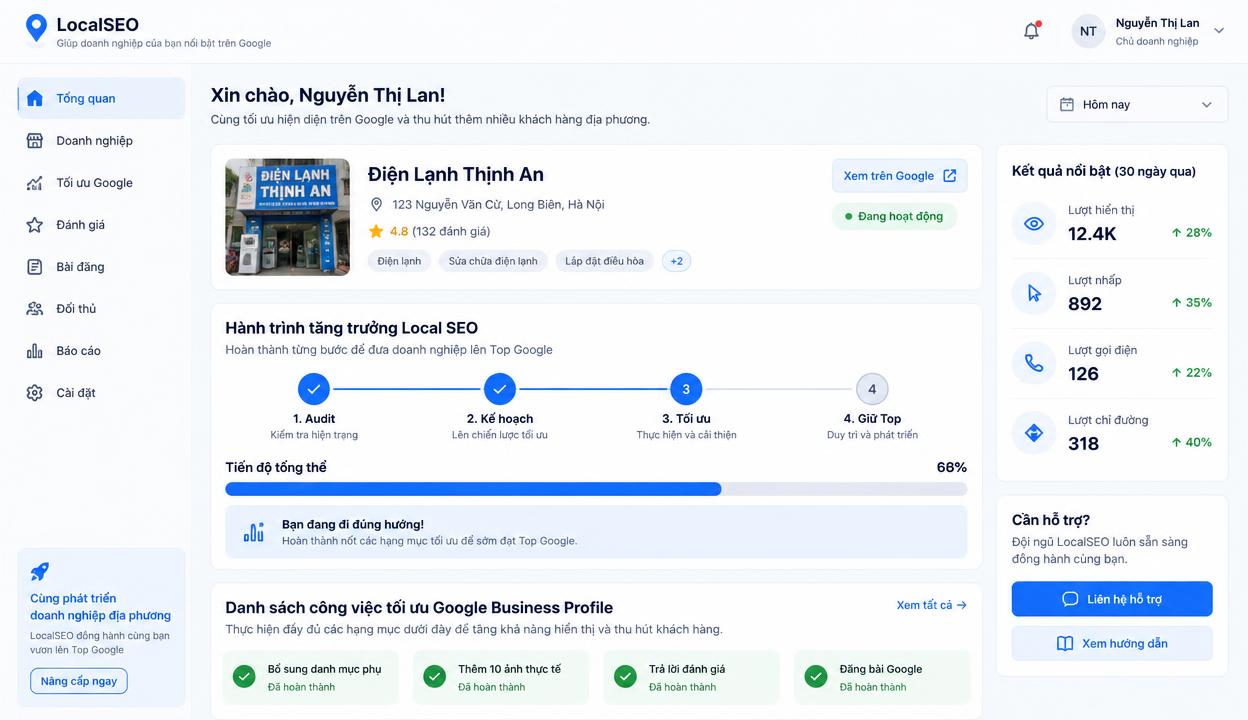Toggle the Trả lời đánh giá check
Viewport: 1248px width, 720px height.
pyautogui.click(x=625, y=677)
